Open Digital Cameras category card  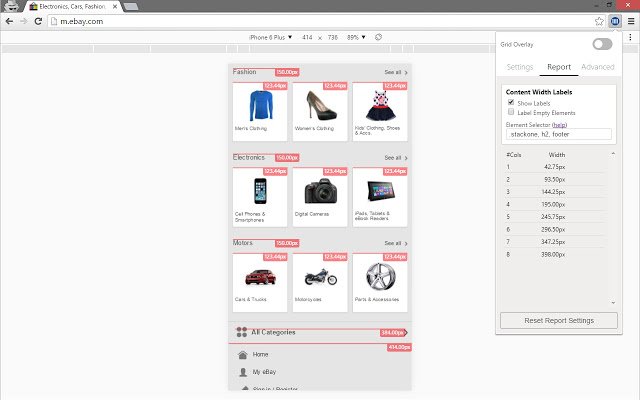tap(320, 197)
